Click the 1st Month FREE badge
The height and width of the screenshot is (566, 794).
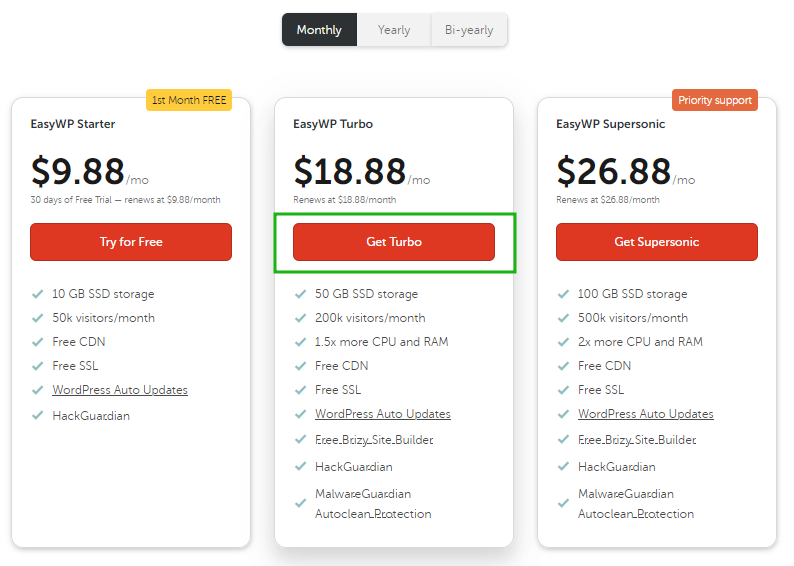pyautogui.click(x=189, y=100)
